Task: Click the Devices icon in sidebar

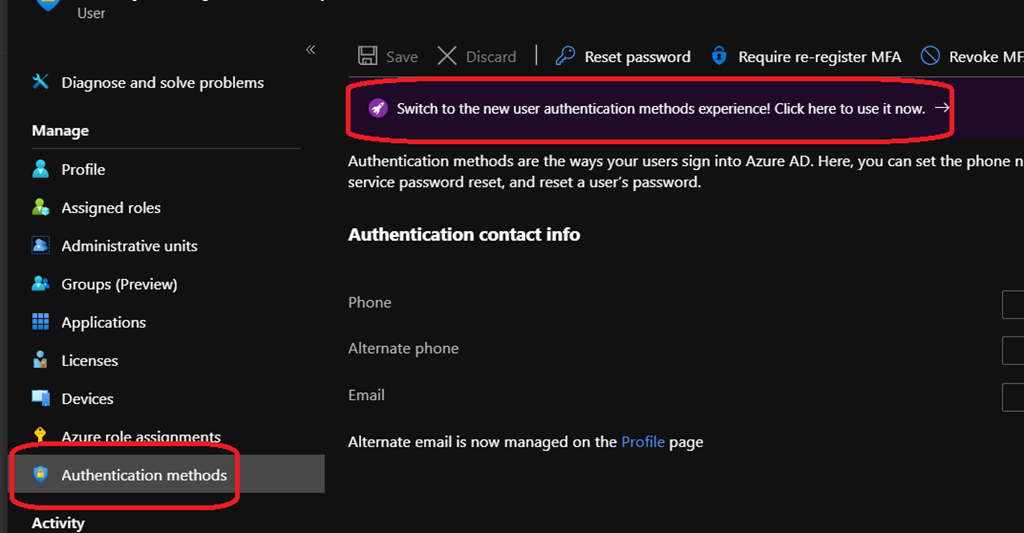Action: coord(41,398)
